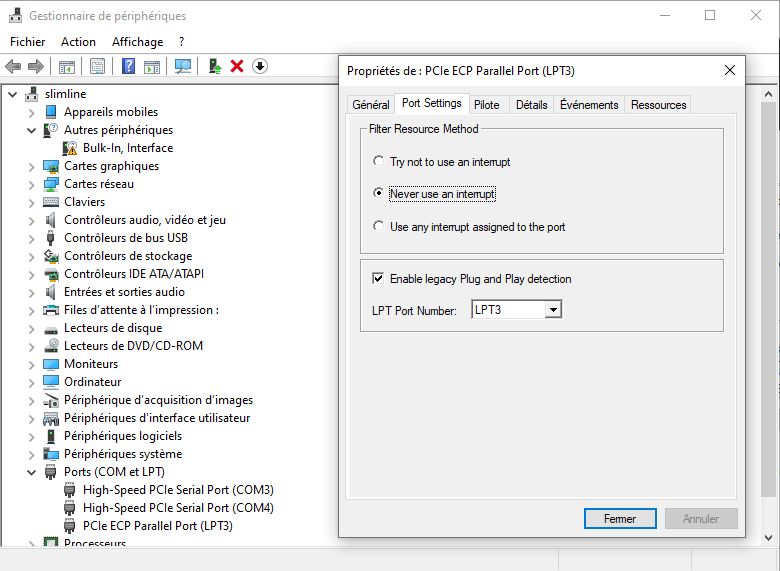Expand the Cartes graphiques branch
This screenshot has width=780, height=571.
[x=31, y=167]
